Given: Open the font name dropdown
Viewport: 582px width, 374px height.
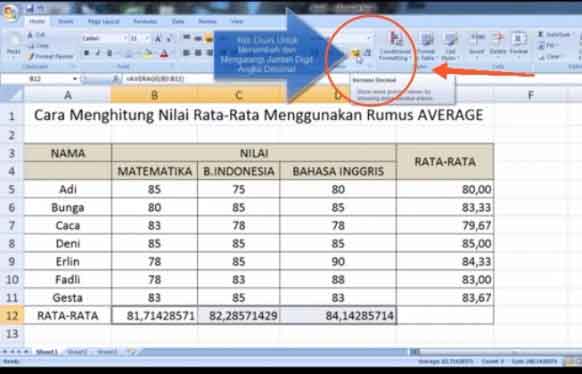Looking at the screenshot, I should tap(124, 38).
